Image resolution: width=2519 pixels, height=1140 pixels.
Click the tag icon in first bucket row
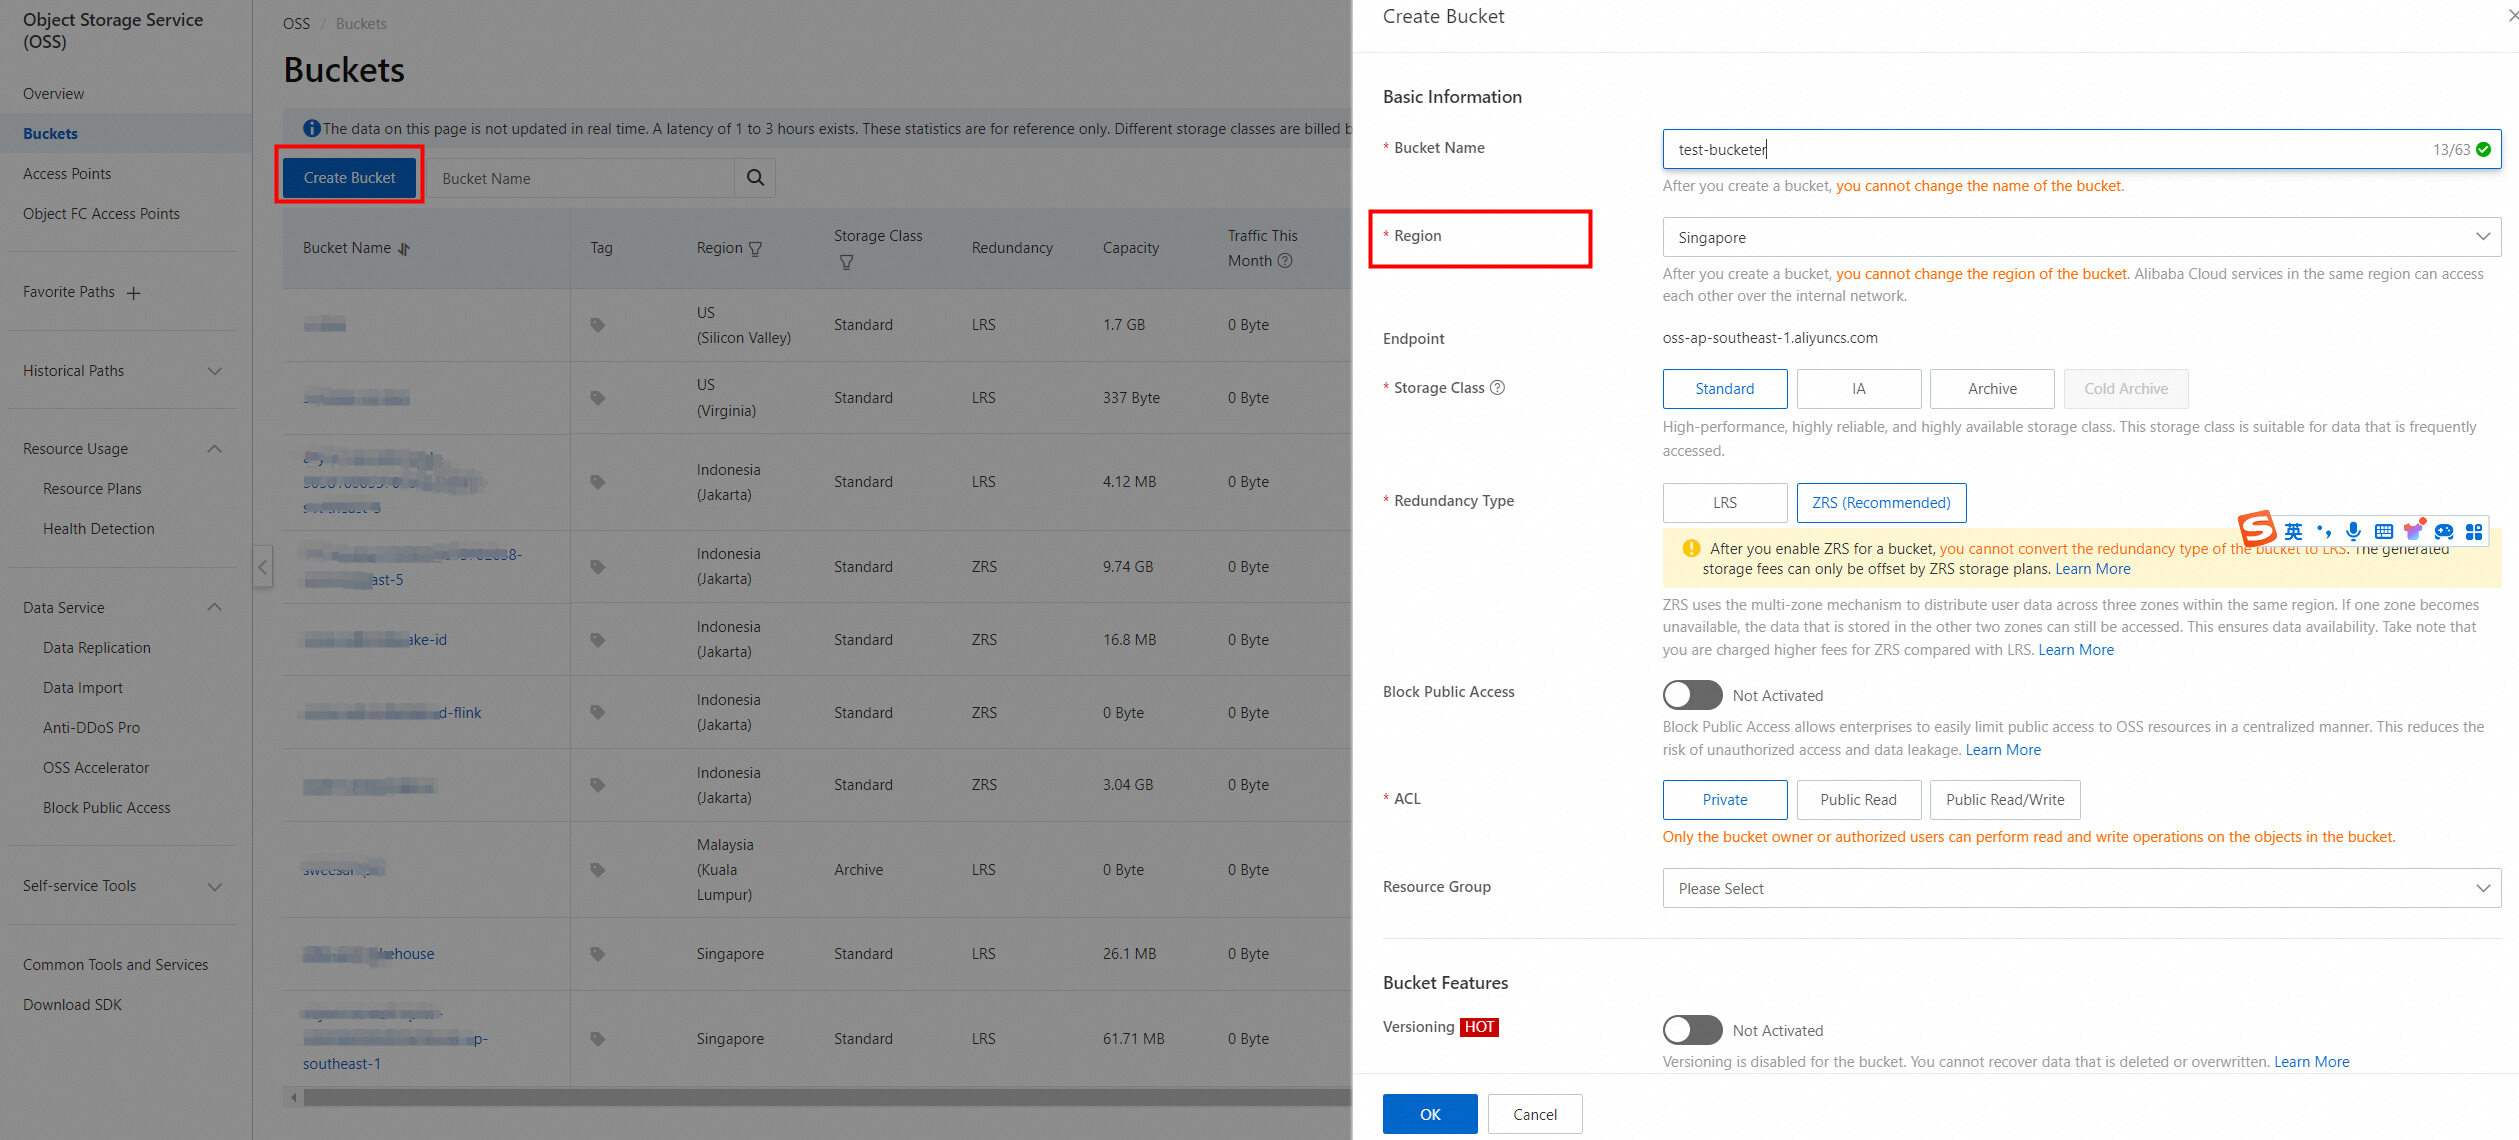(597, 325)
